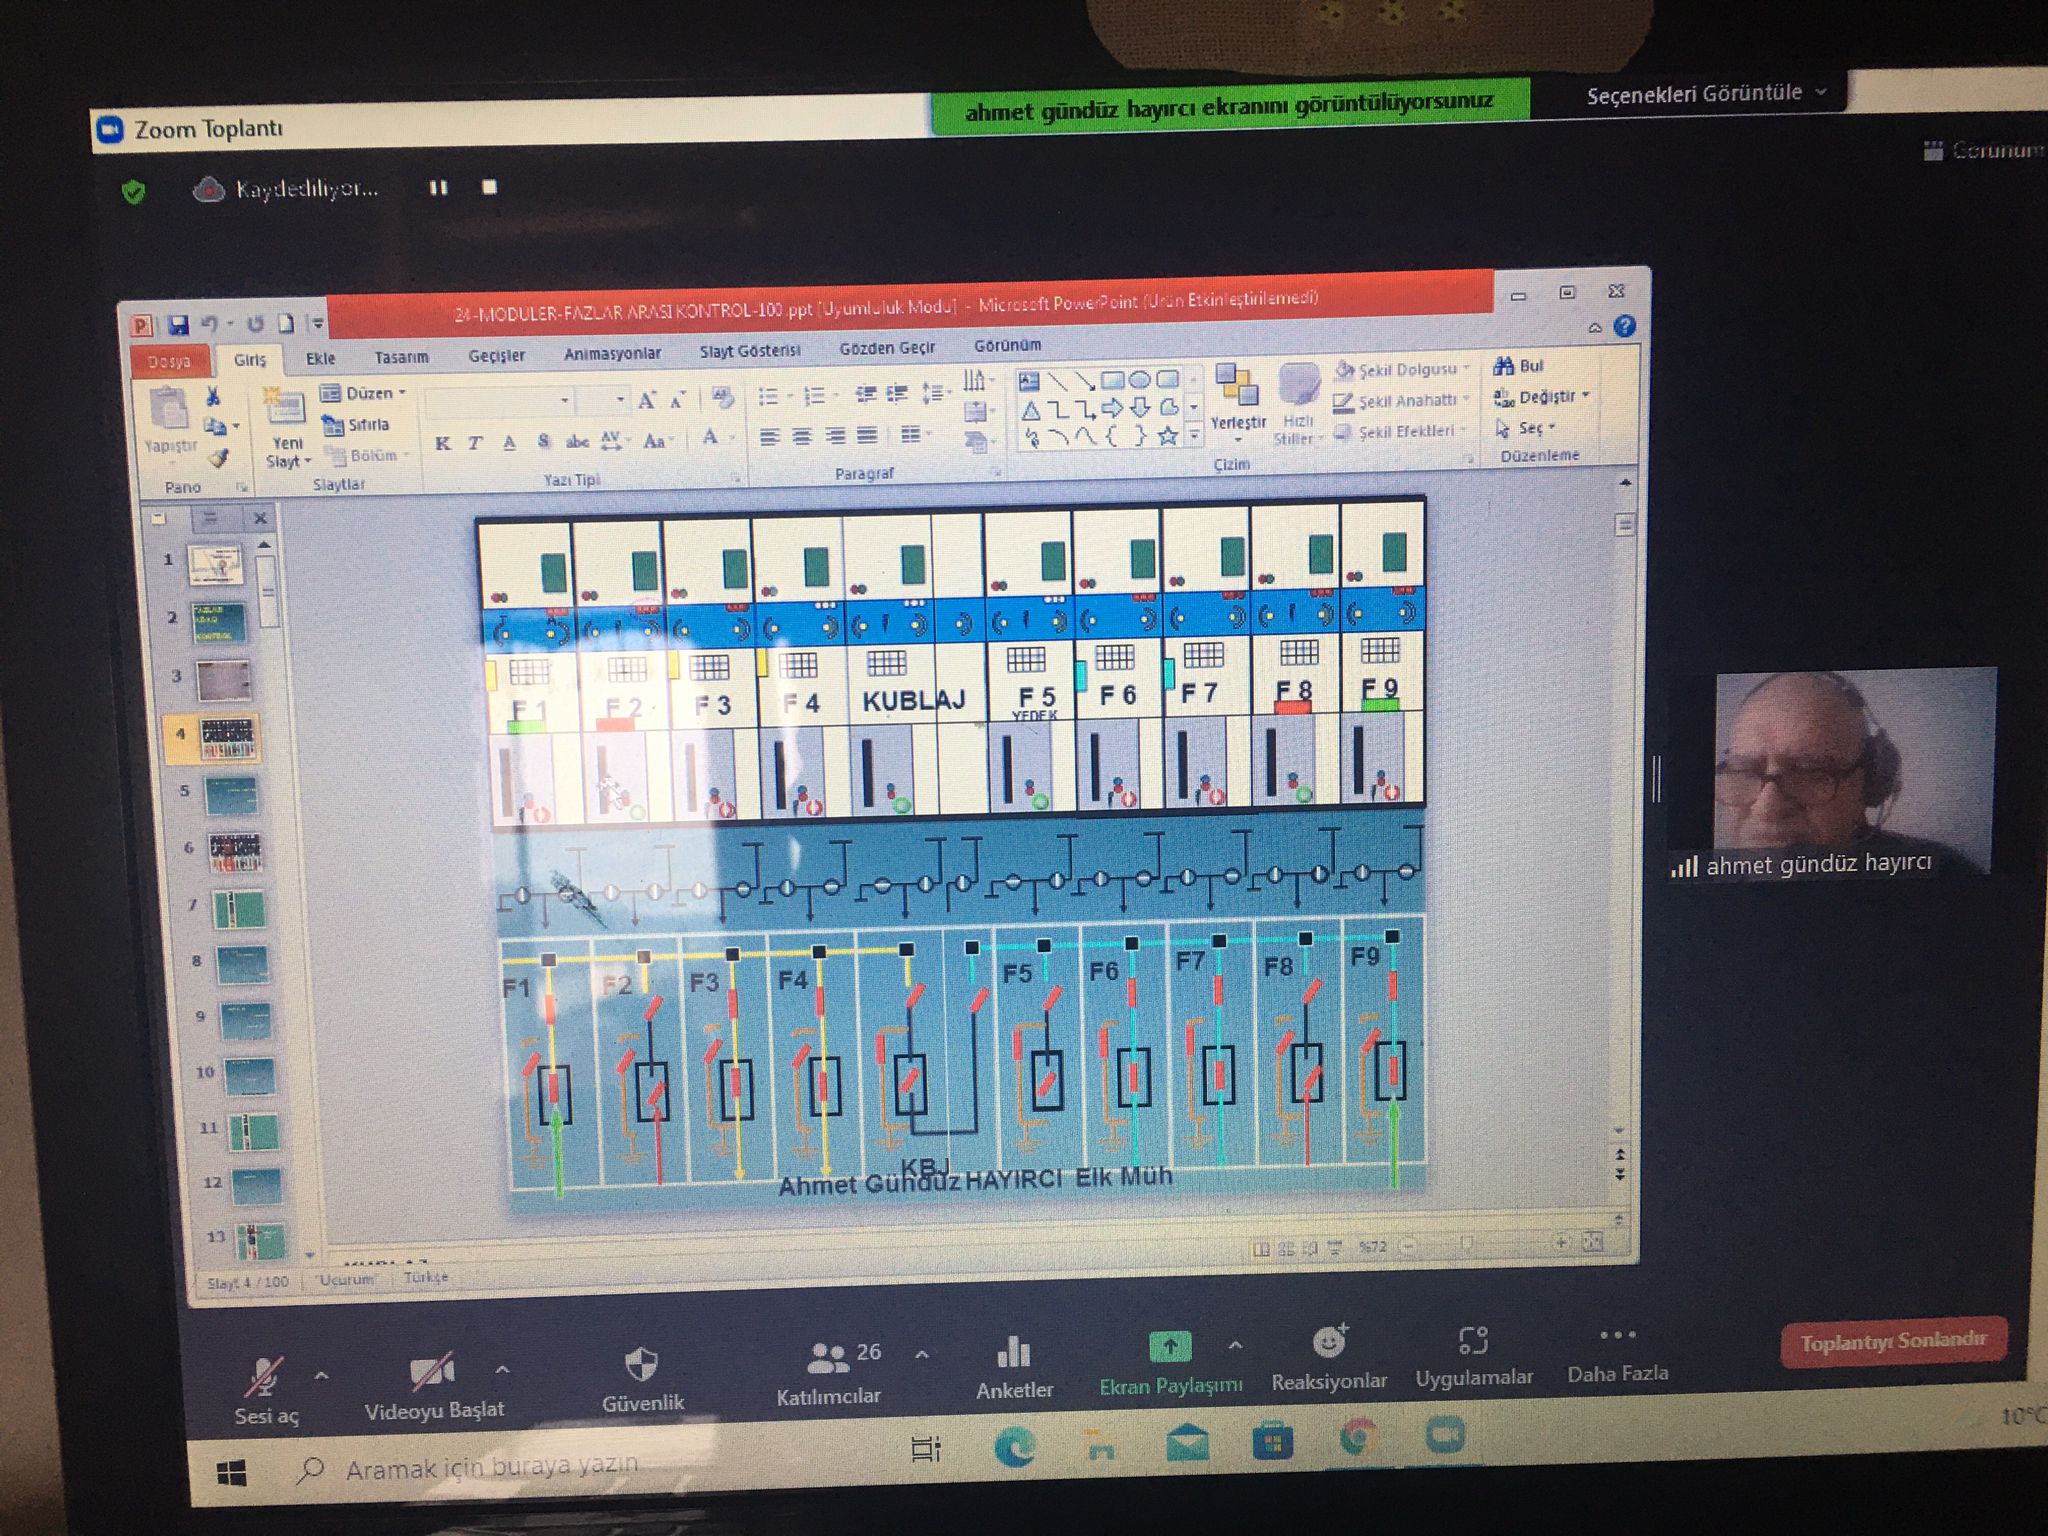Click the decrease font size icon

point(678,400)
